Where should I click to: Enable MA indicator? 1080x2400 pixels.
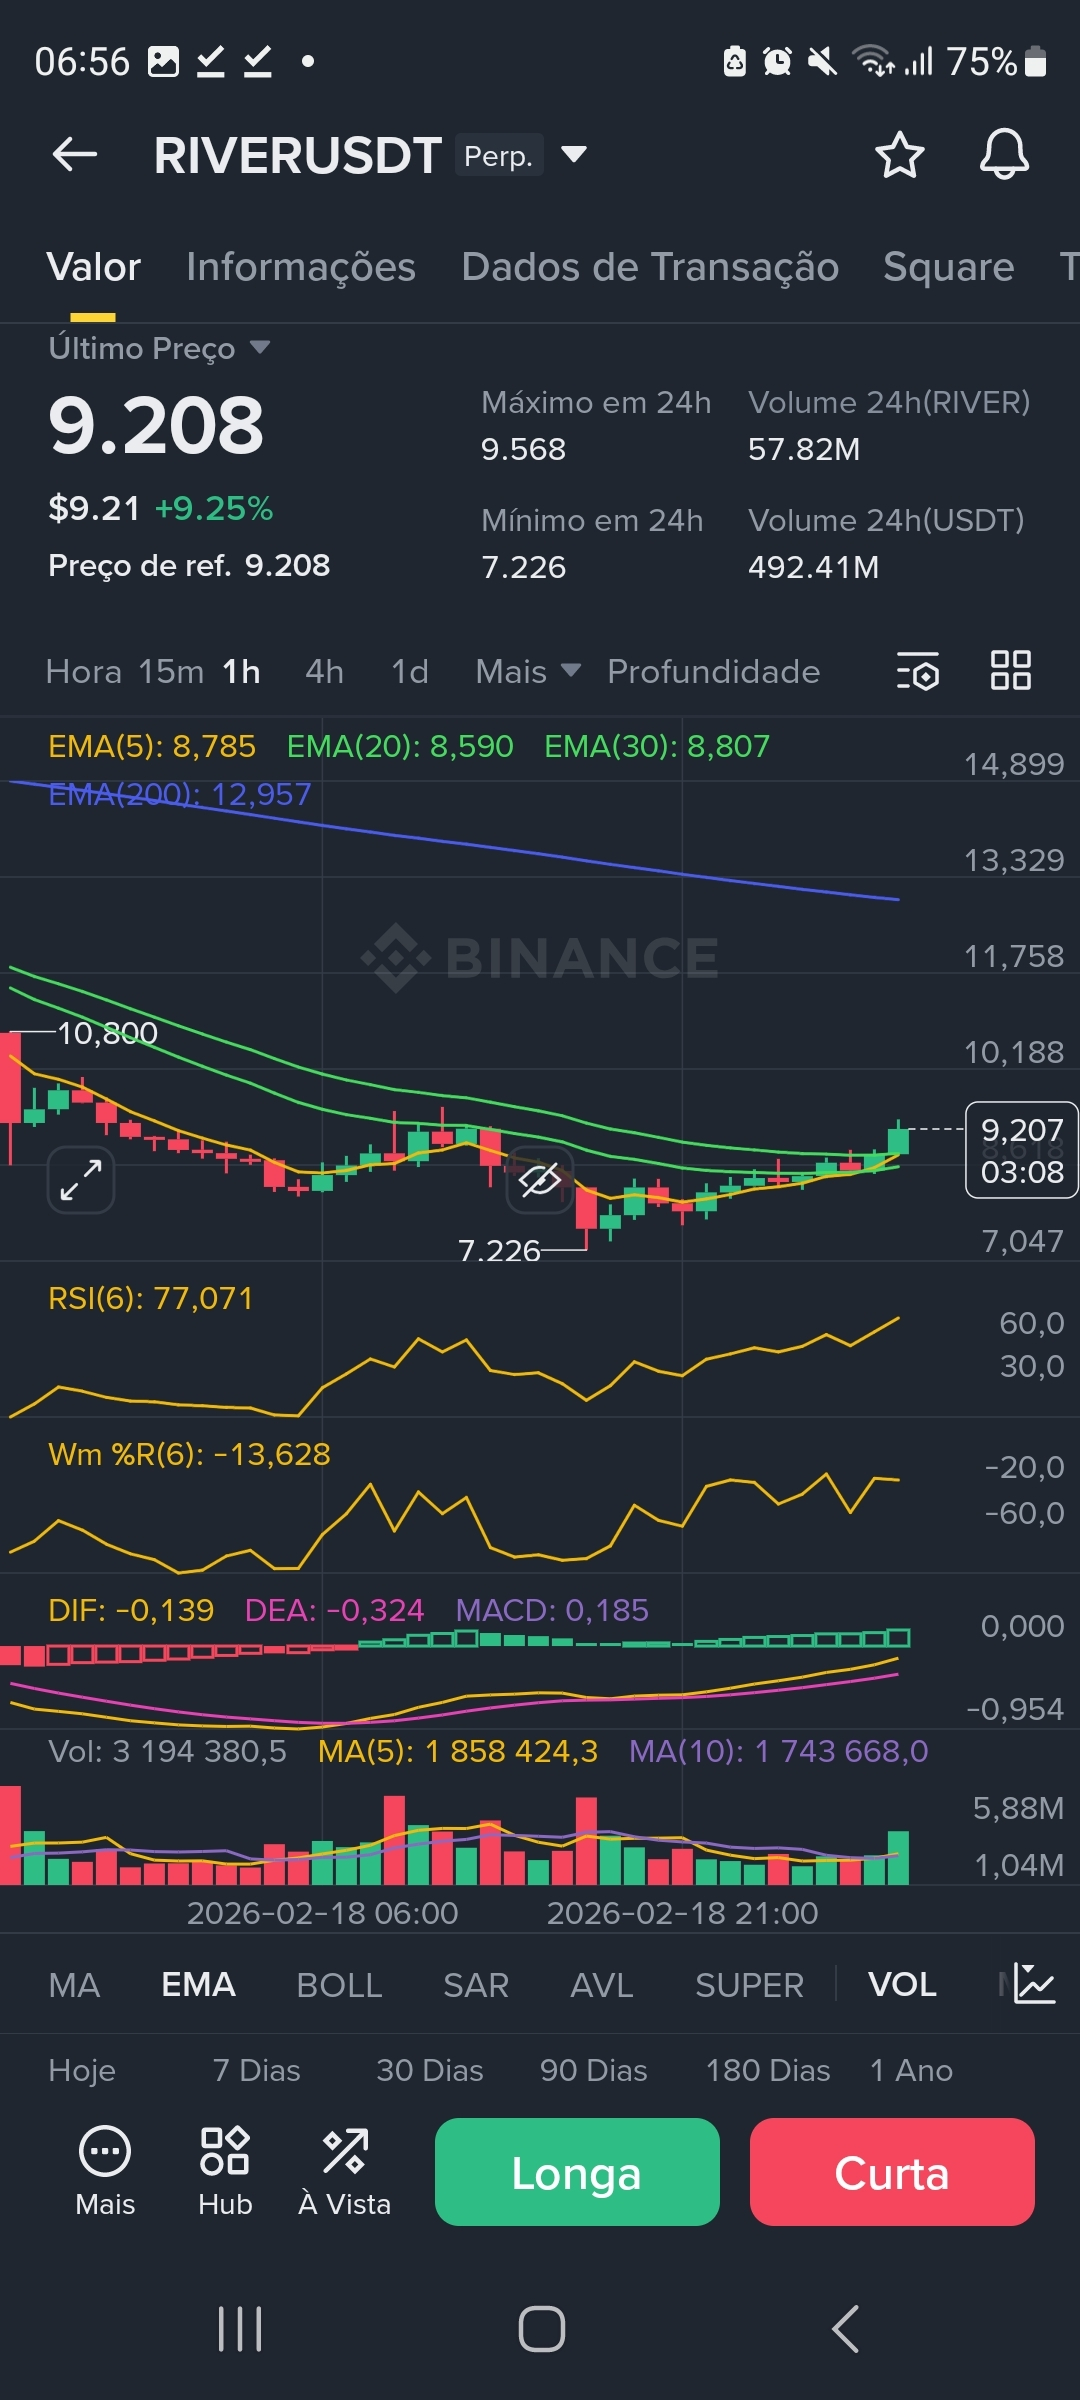click(x=74, y=1985)
